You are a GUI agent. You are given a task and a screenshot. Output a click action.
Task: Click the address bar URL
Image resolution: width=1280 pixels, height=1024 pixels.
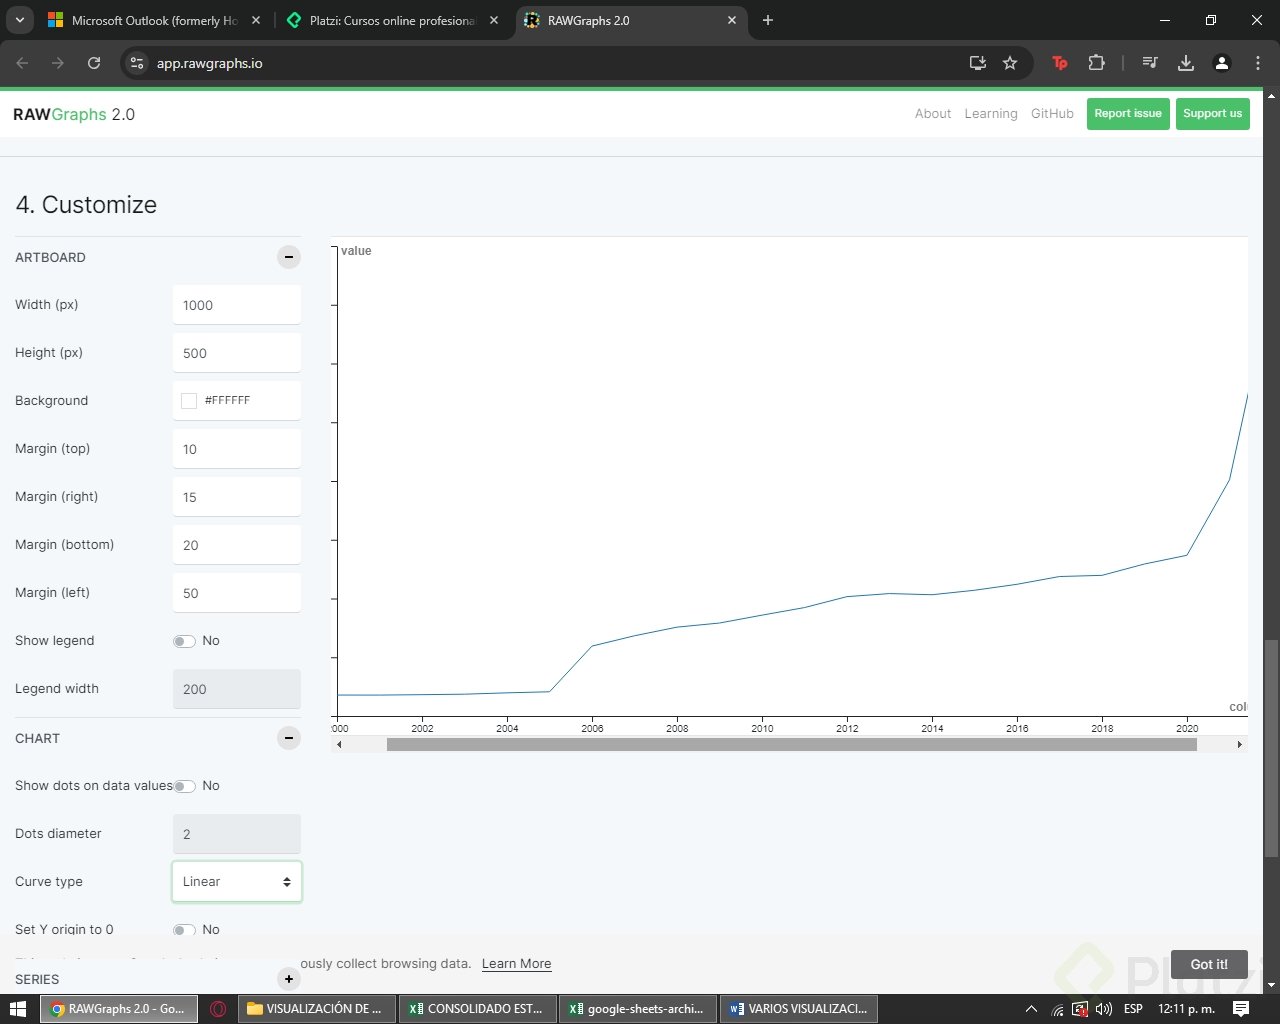tap(210, 63)
